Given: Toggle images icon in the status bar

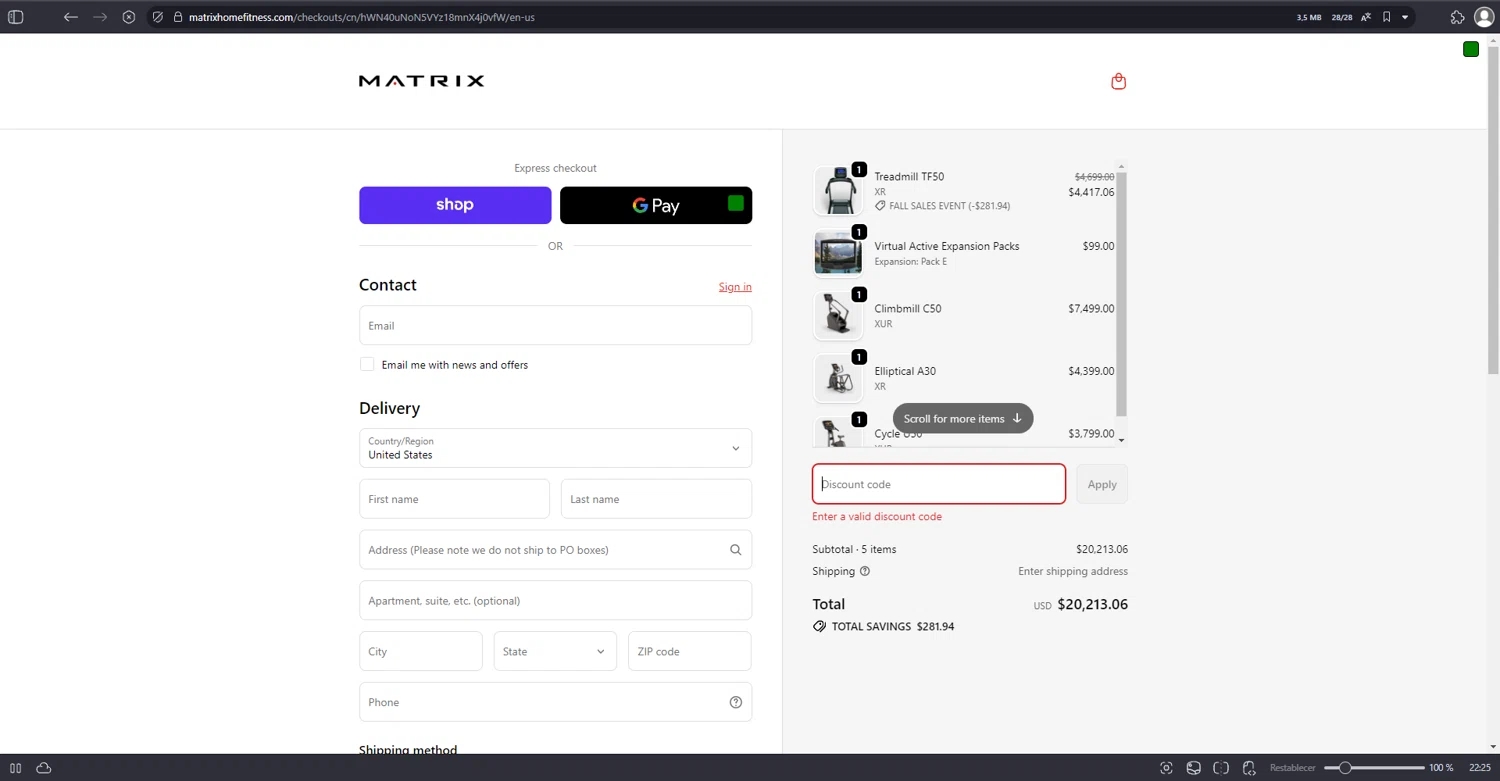Looking at the screenshot, I should click(x=1193, y=768).
